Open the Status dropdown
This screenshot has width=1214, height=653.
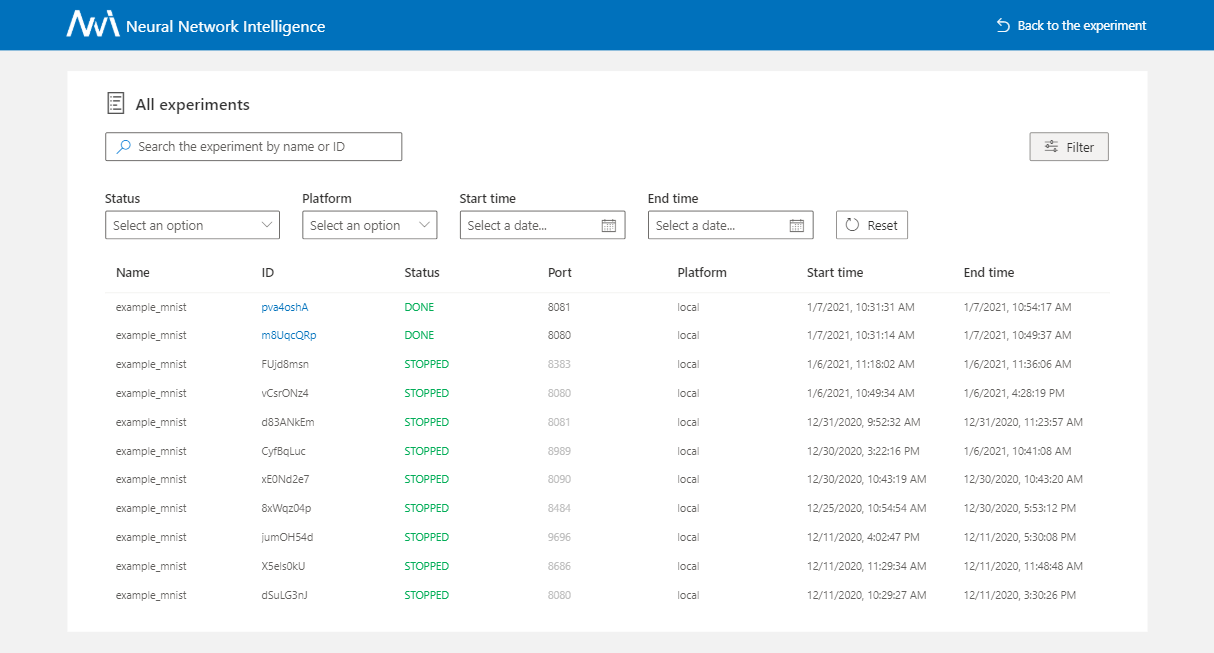pyautogui.click(x=192, y=224)
